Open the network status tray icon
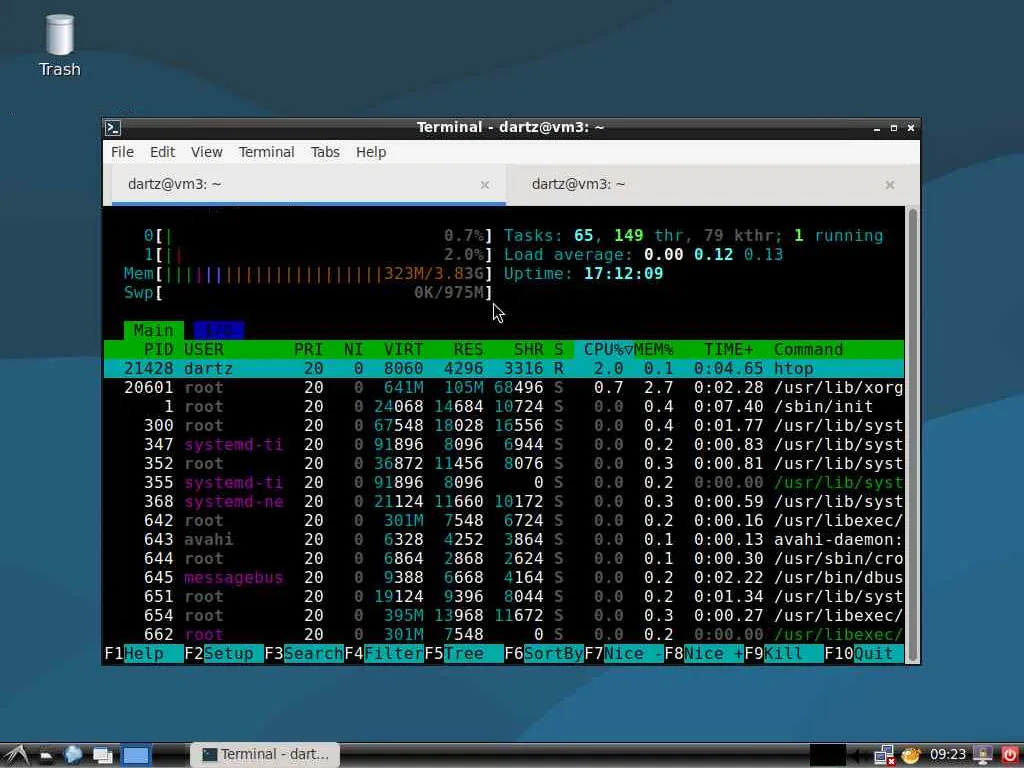 click(884, 756)
